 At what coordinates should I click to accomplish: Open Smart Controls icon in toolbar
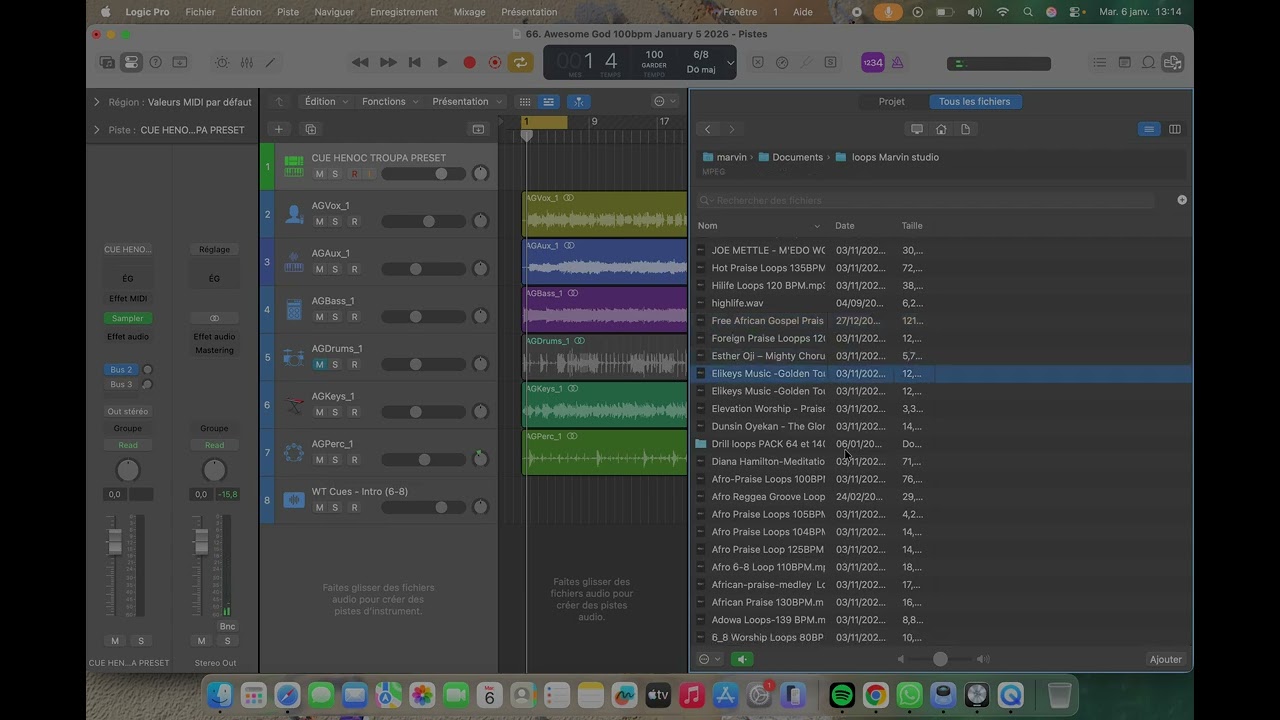(x=222, y=62)
